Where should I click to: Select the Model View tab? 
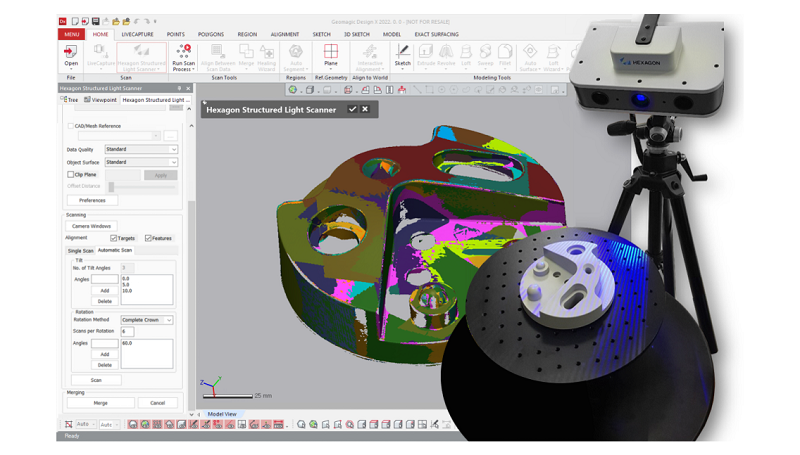222,414
